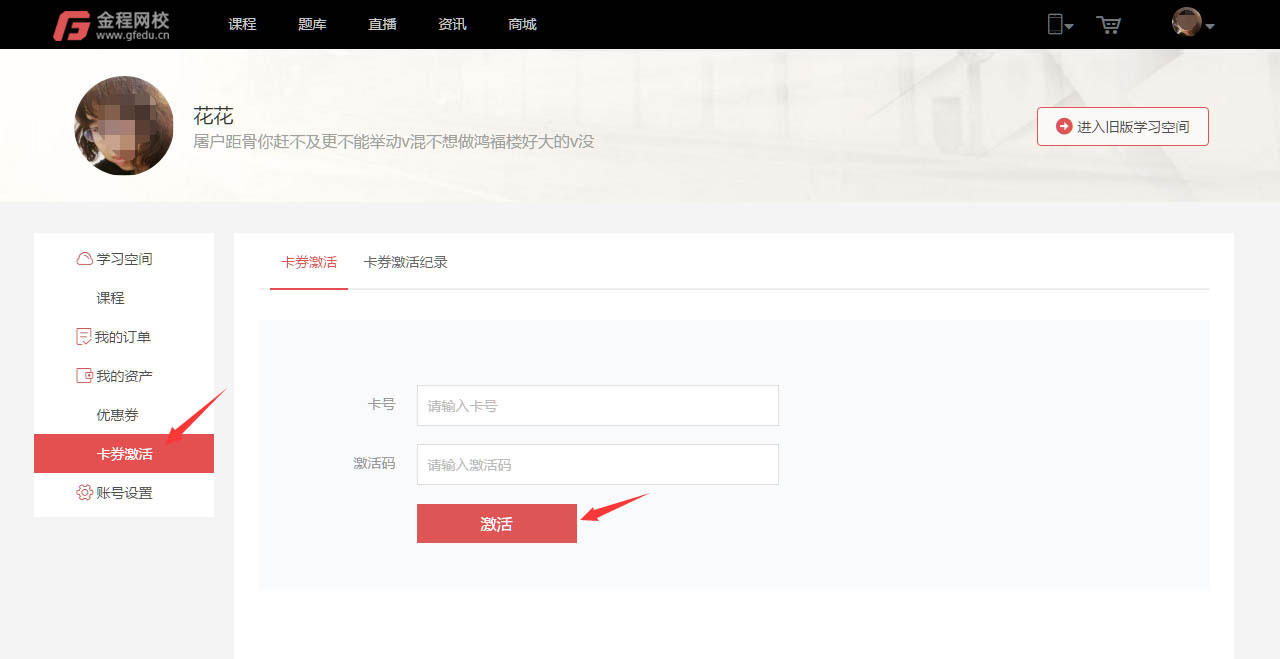
Task: Click the 学习空间 cloud icon
Action: (84, 259)
